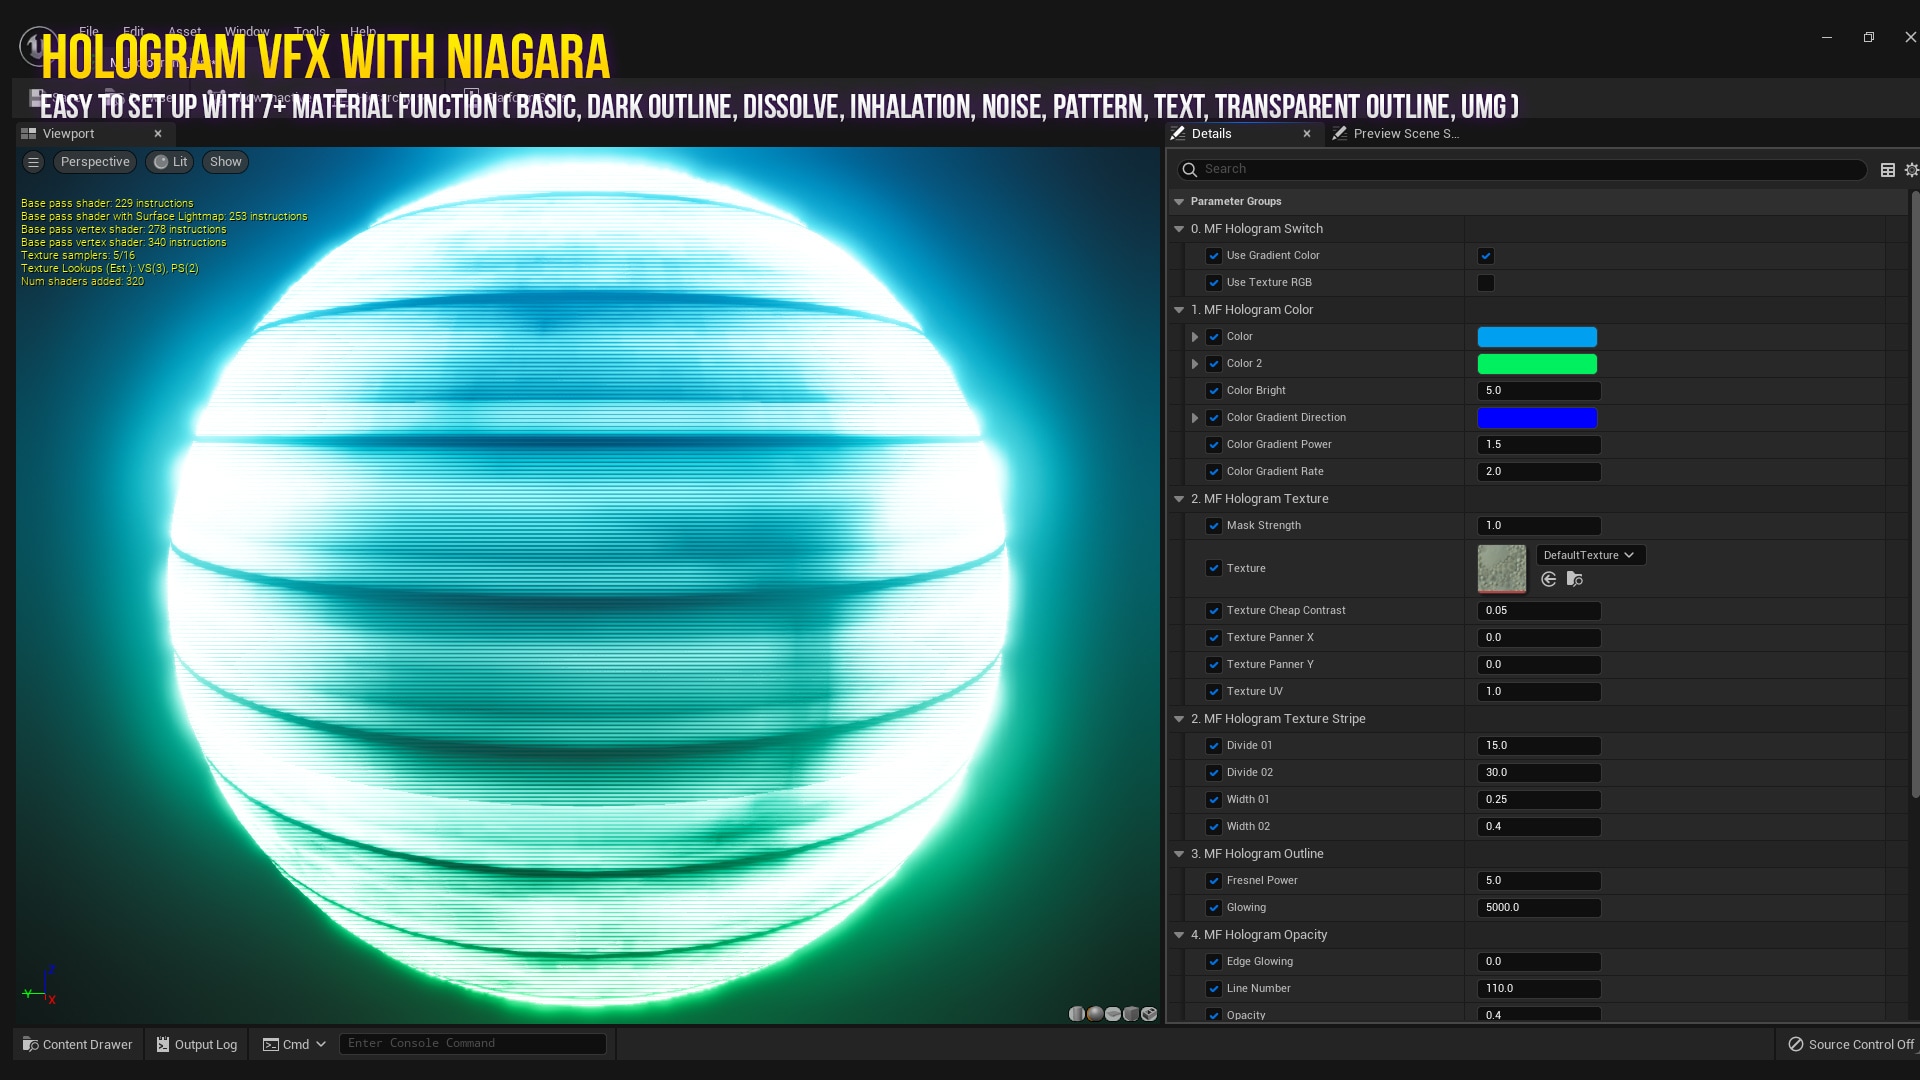Open the Help menu
1920x1080 pixels.
pyautogui.click(x=363, y=31)
